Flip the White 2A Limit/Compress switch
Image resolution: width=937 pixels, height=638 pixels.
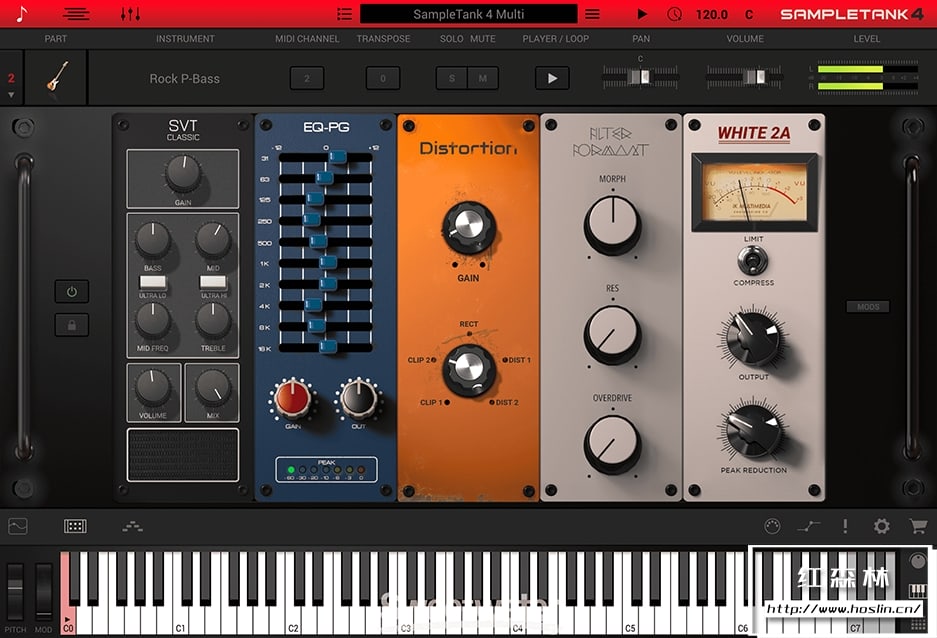click(x=752, y=260)
